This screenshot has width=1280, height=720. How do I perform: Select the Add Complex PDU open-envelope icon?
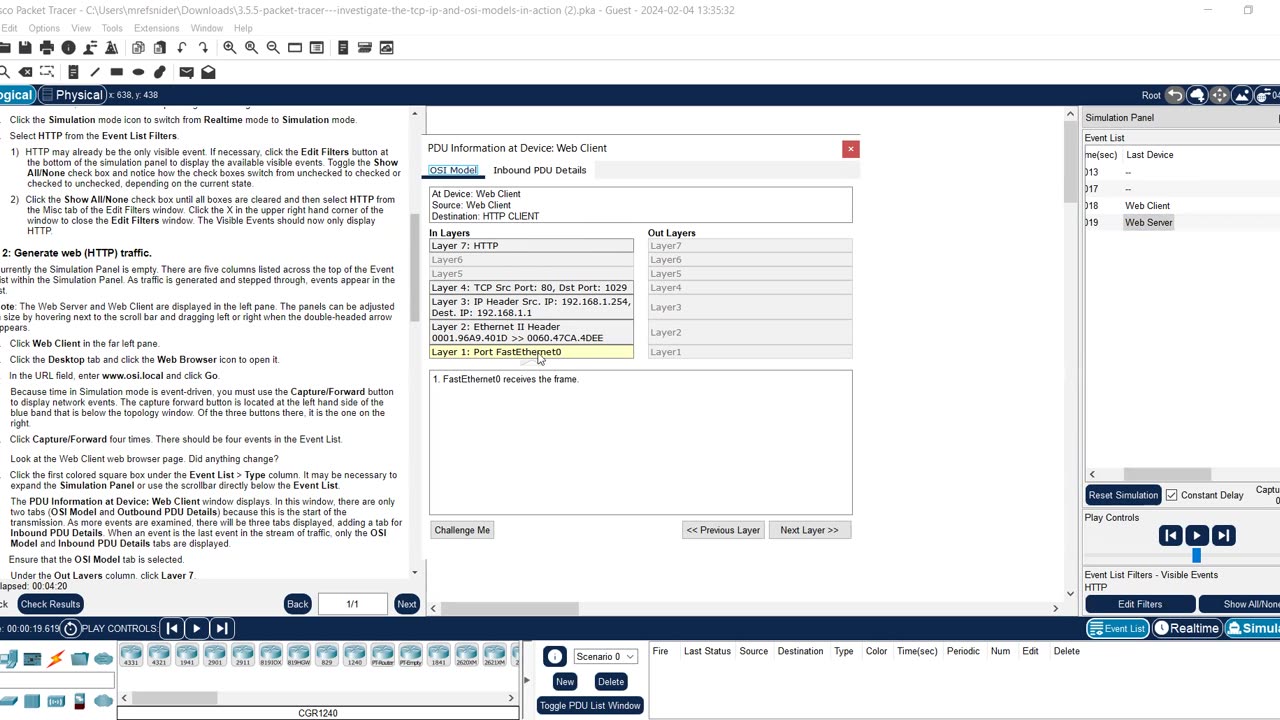pos(208,72)
